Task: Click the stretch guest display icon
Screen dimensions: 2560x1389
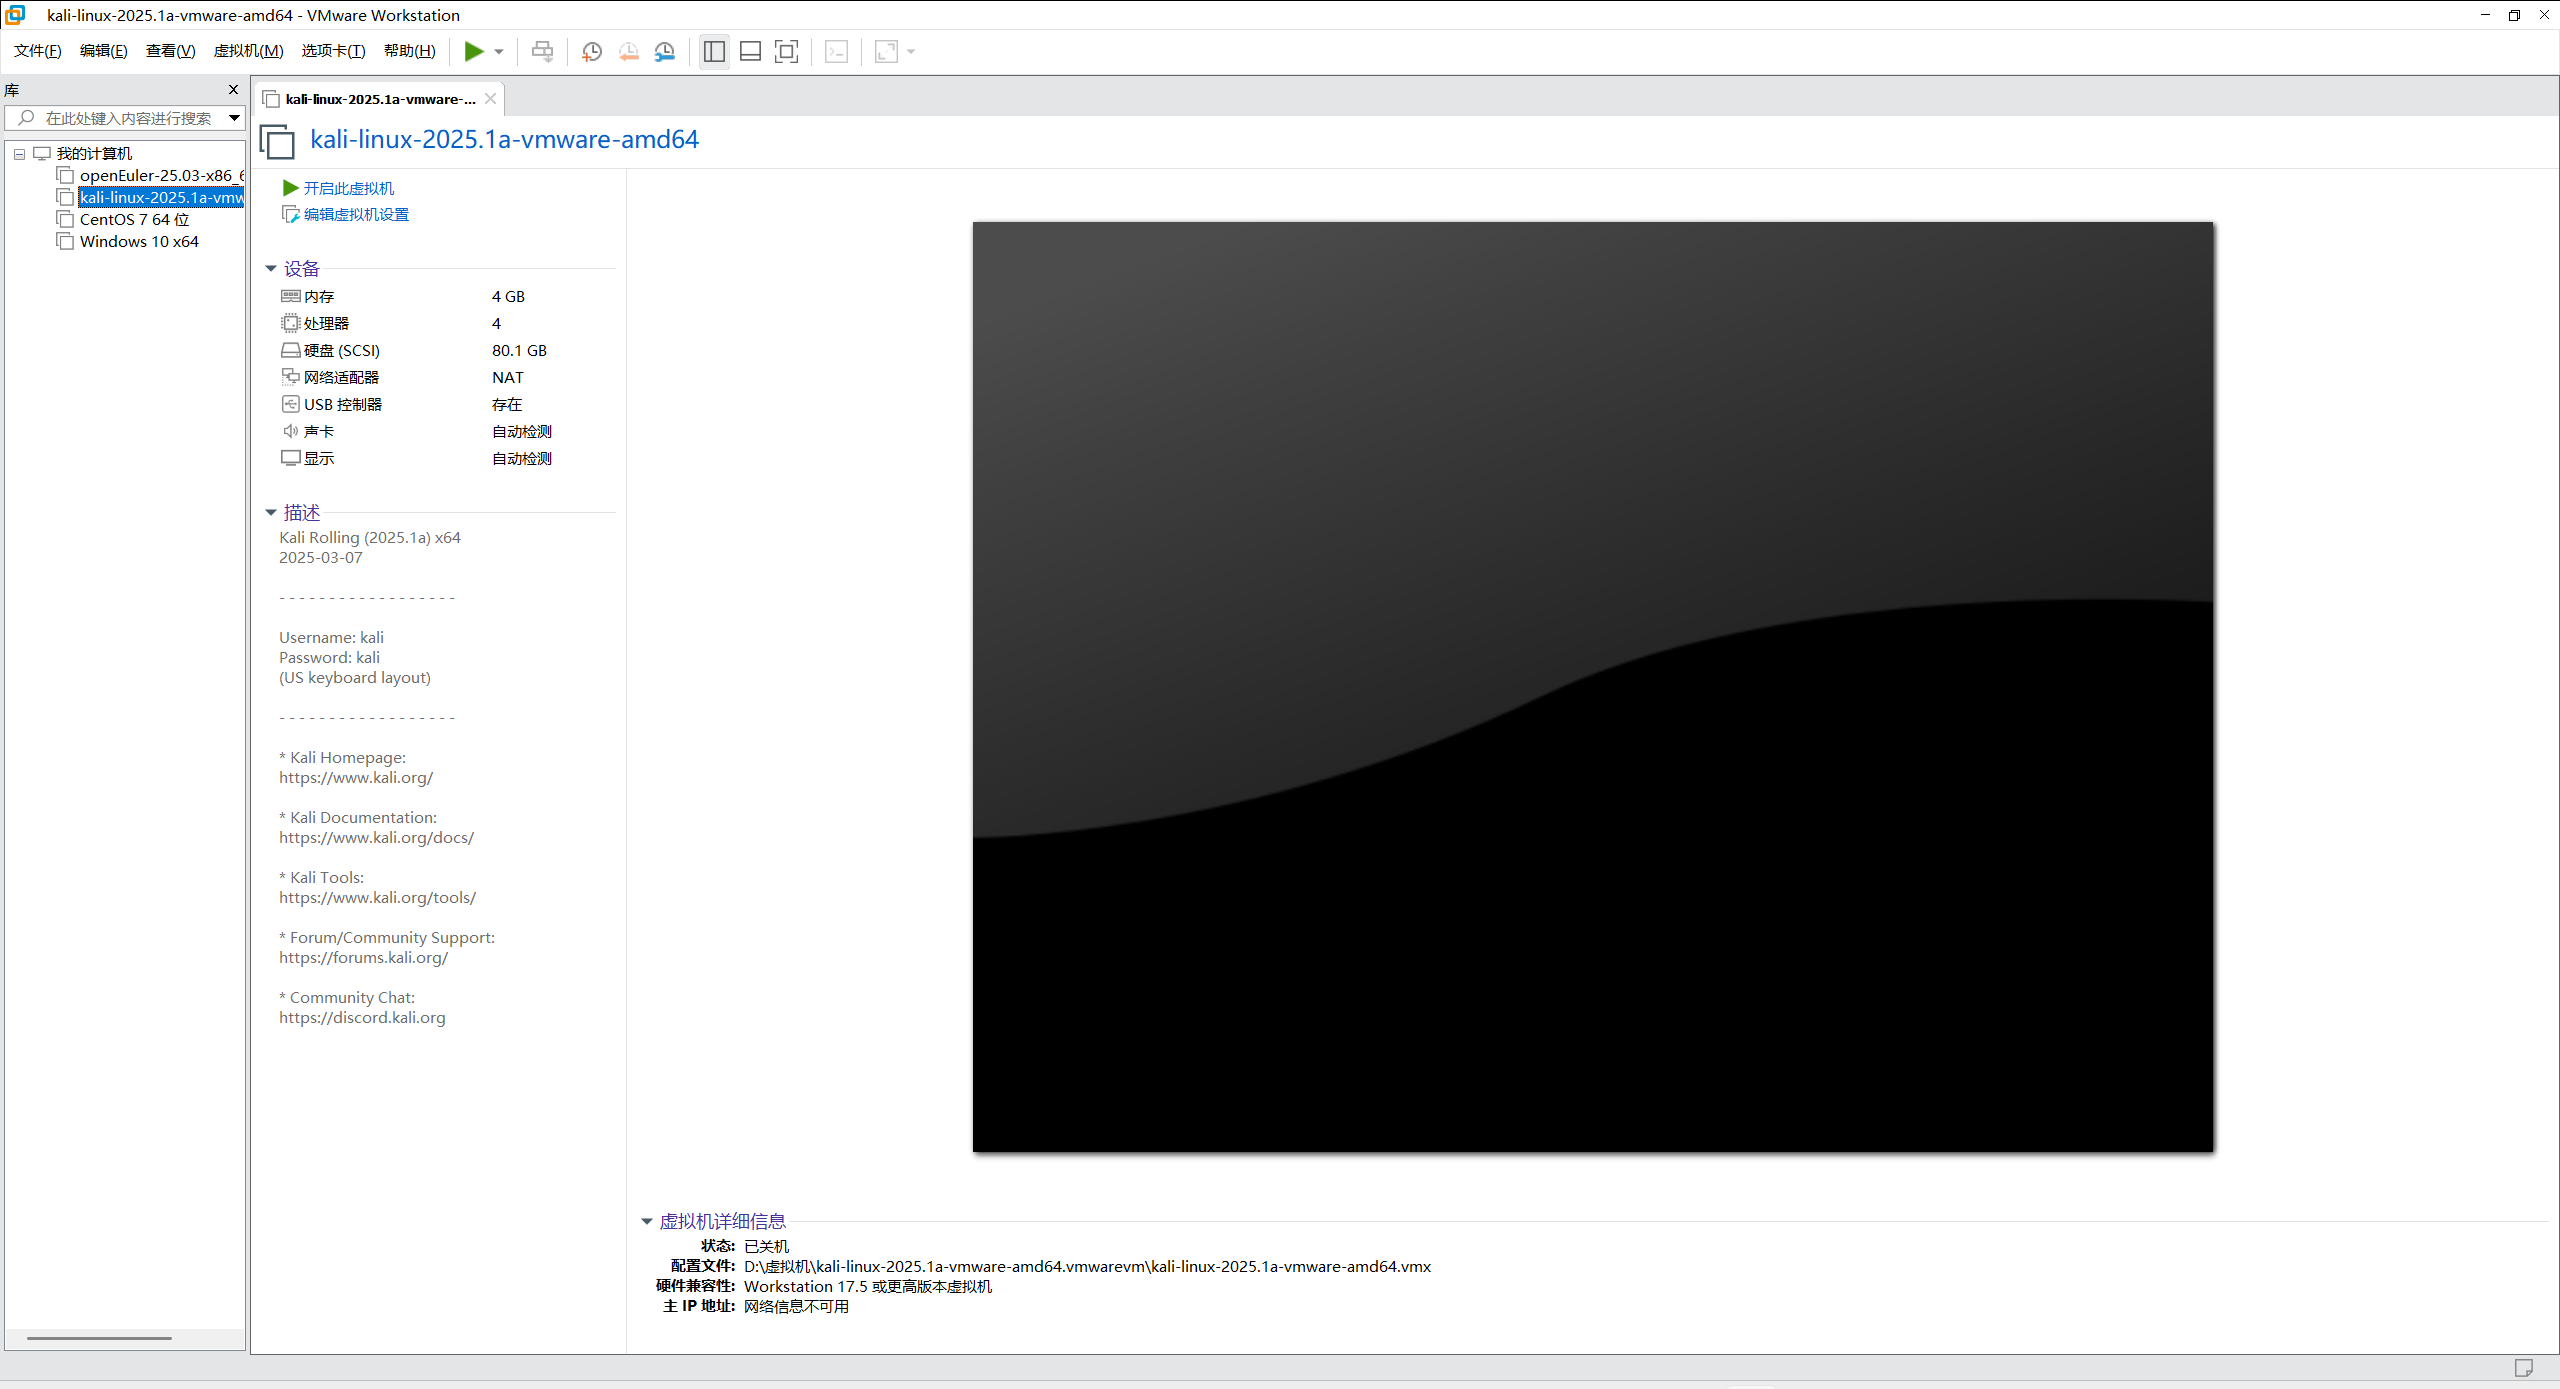Action: coord(886,51)
